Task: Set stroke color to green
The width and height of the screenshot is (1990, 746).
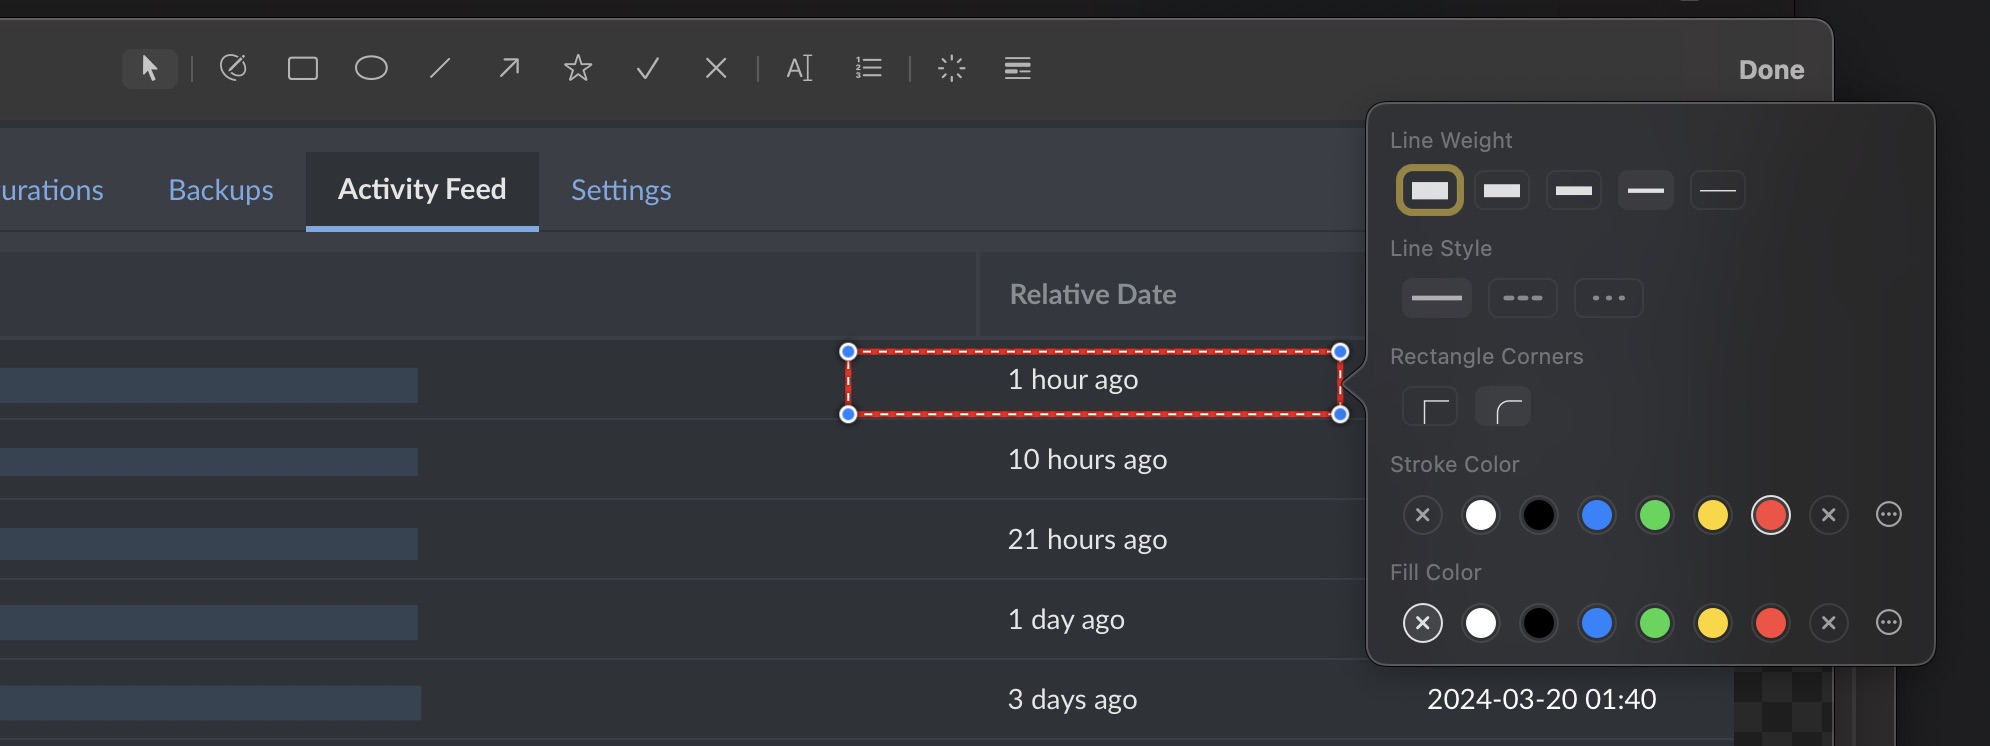Action: point(1655,515)
